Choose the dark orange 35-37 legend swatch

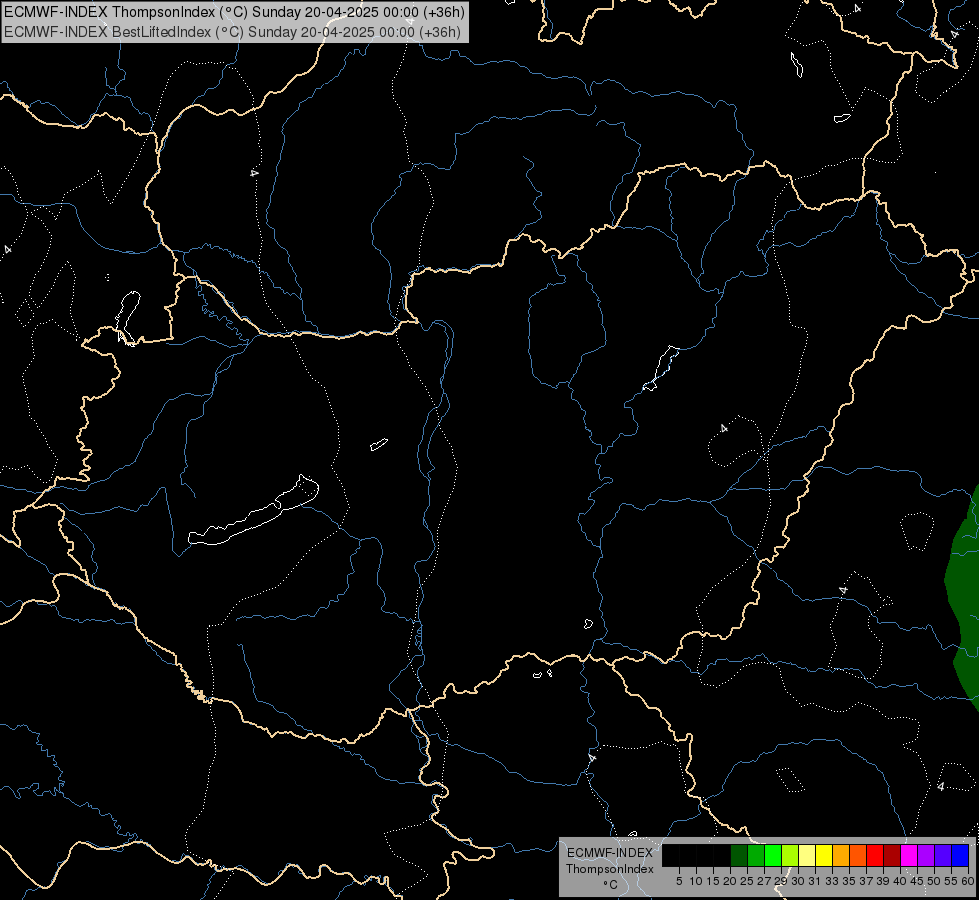point(858,856)
